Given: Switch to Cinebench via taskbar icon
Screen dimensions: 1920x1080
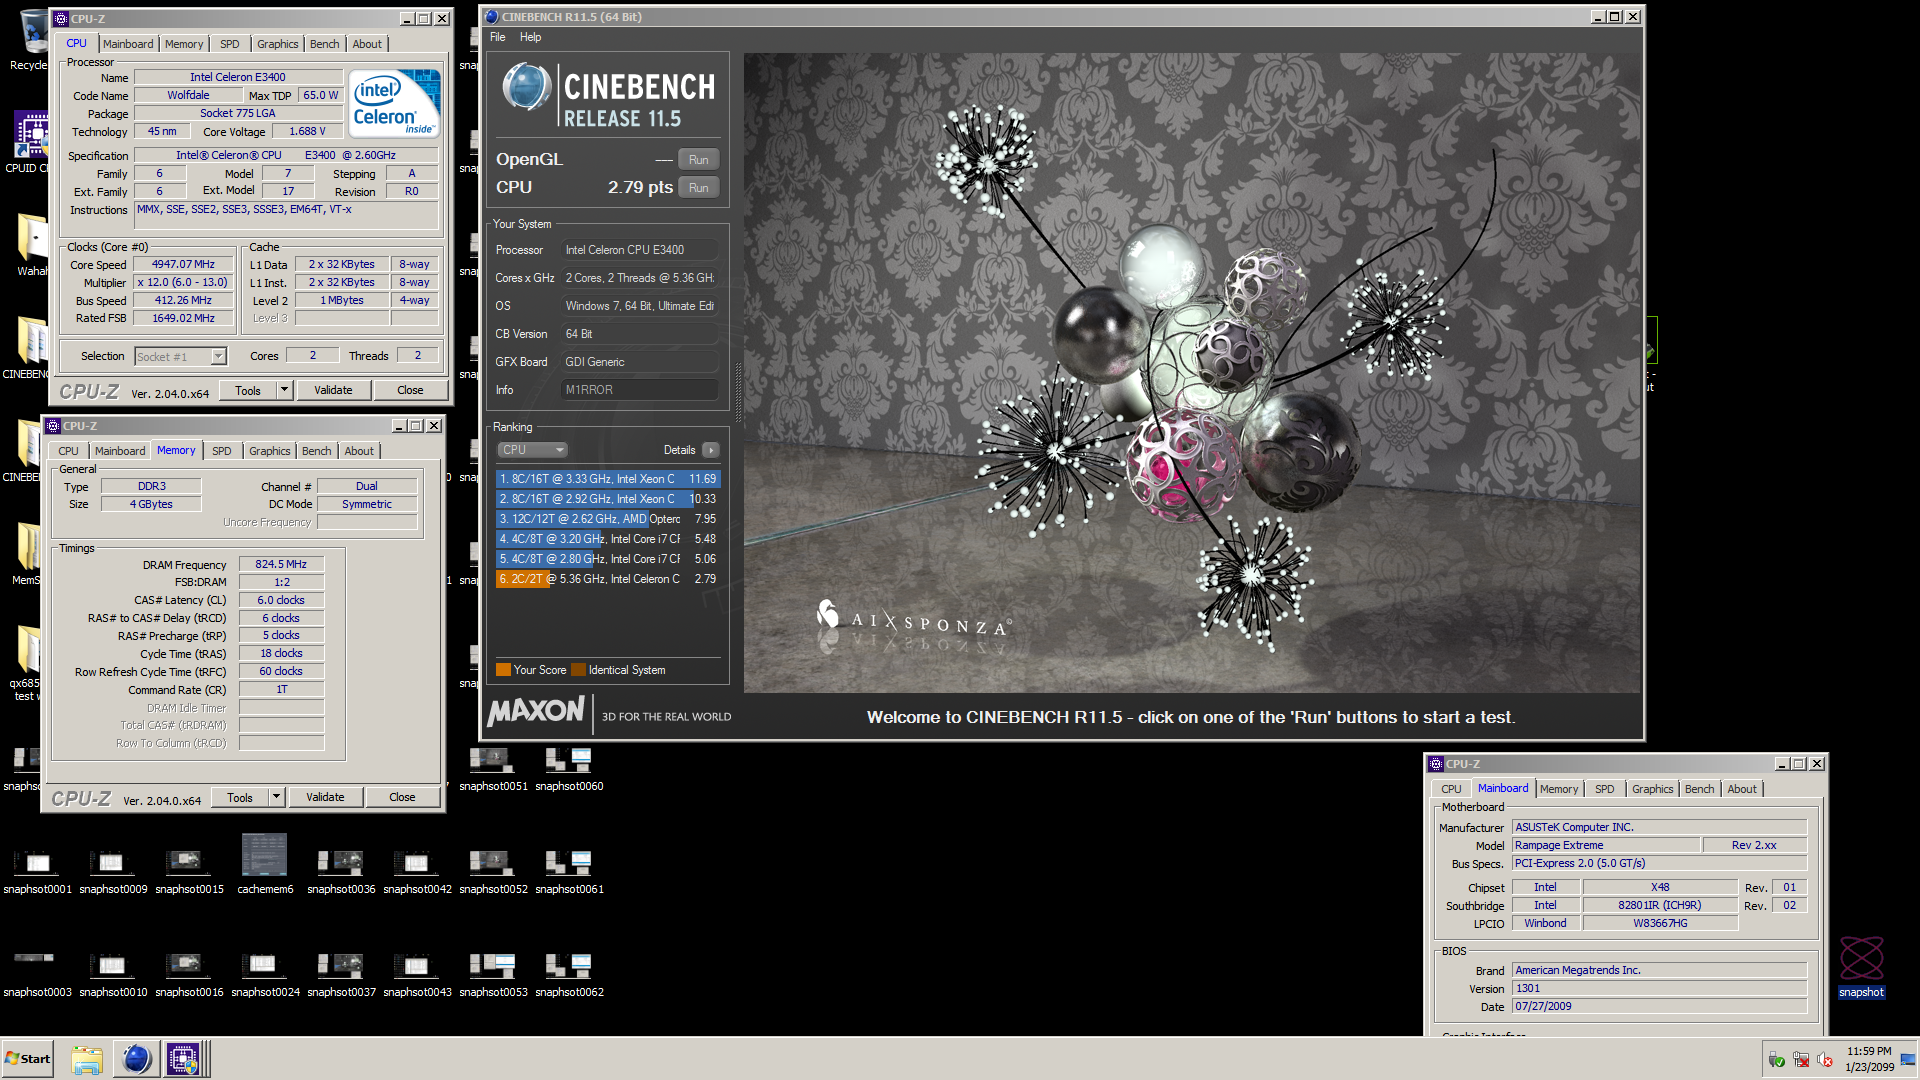Looking at the screenshot, I should click(136, 1059).
